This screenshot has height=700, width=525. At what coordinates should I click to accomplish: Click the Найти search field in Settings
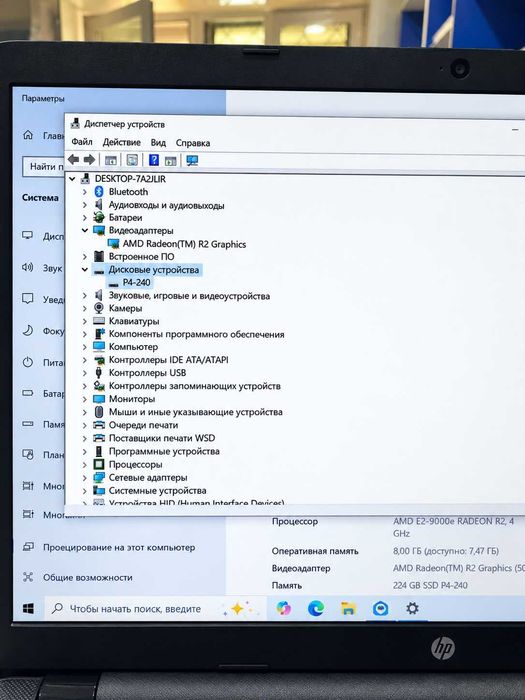click(43, 167)
